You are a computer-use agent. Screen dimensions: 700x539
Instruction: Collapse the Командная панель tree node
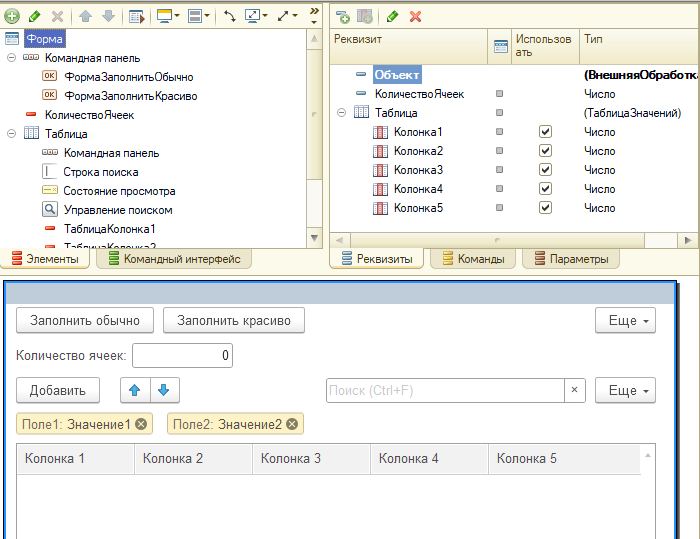click(12, 58)
